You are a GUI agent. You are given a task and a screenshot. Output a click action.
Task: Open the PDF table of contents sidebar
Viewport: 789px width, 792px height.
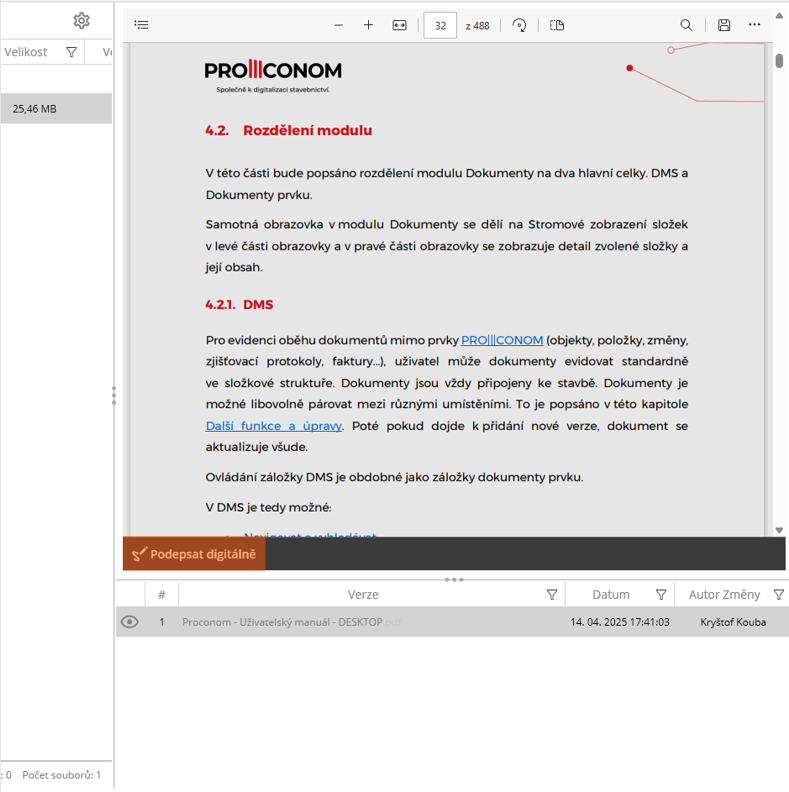point(142,25)
